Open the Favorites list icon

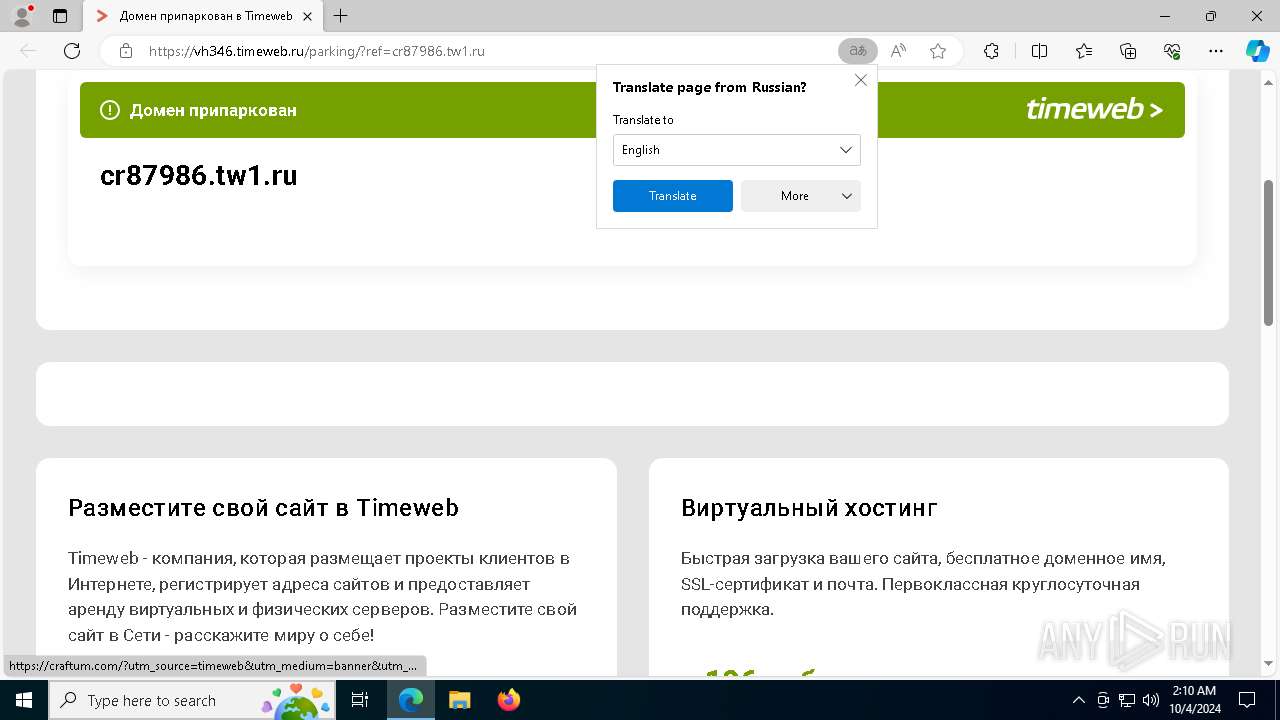tap(1084, 51)
